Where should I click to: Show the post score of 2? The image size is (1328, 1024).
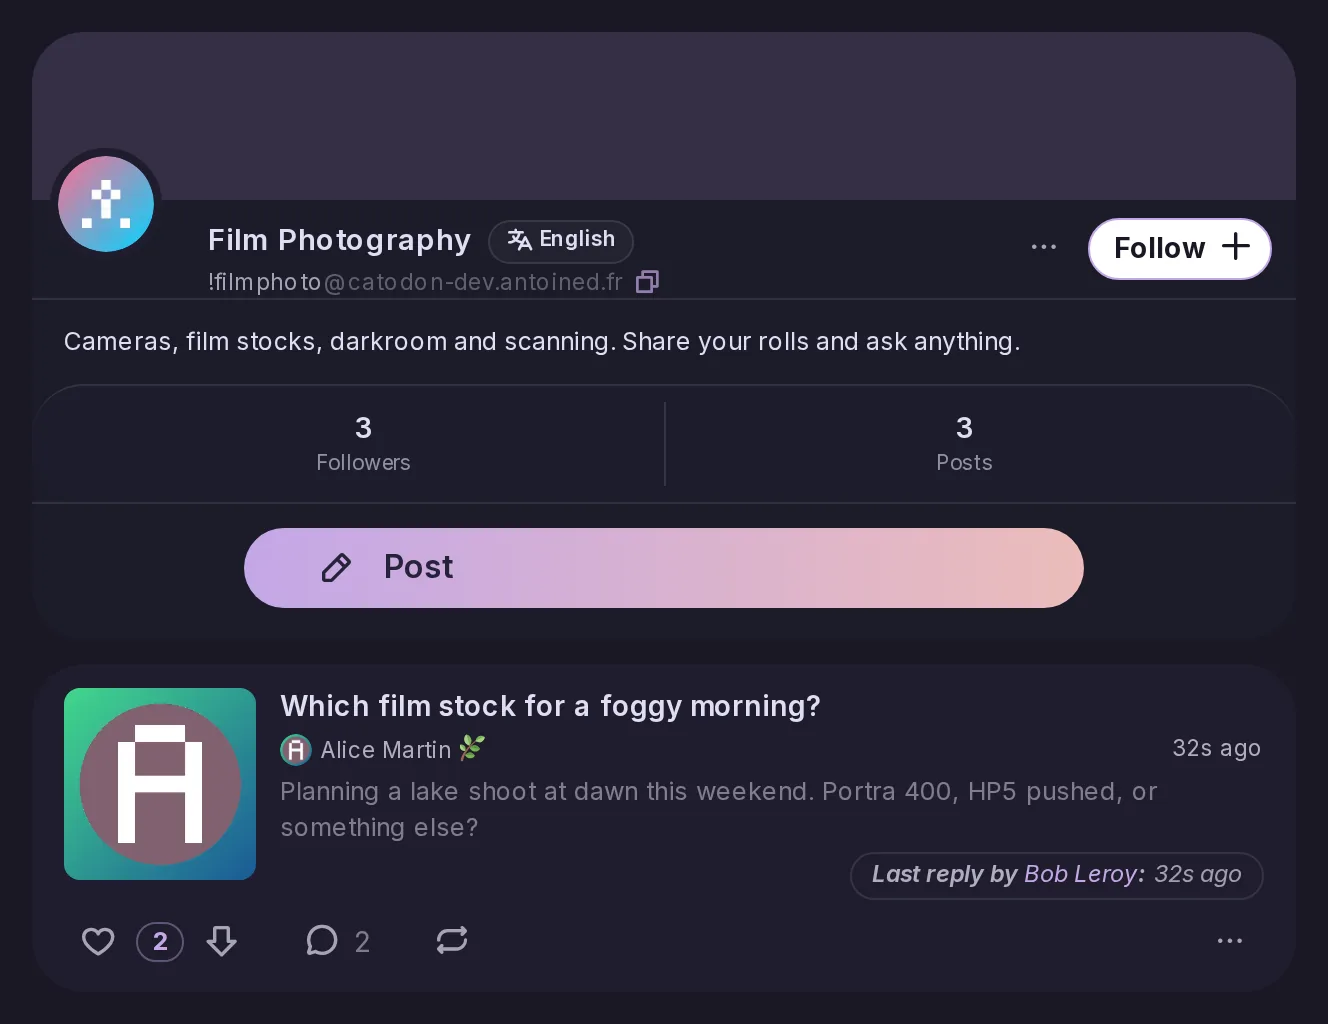pos(160,941)
